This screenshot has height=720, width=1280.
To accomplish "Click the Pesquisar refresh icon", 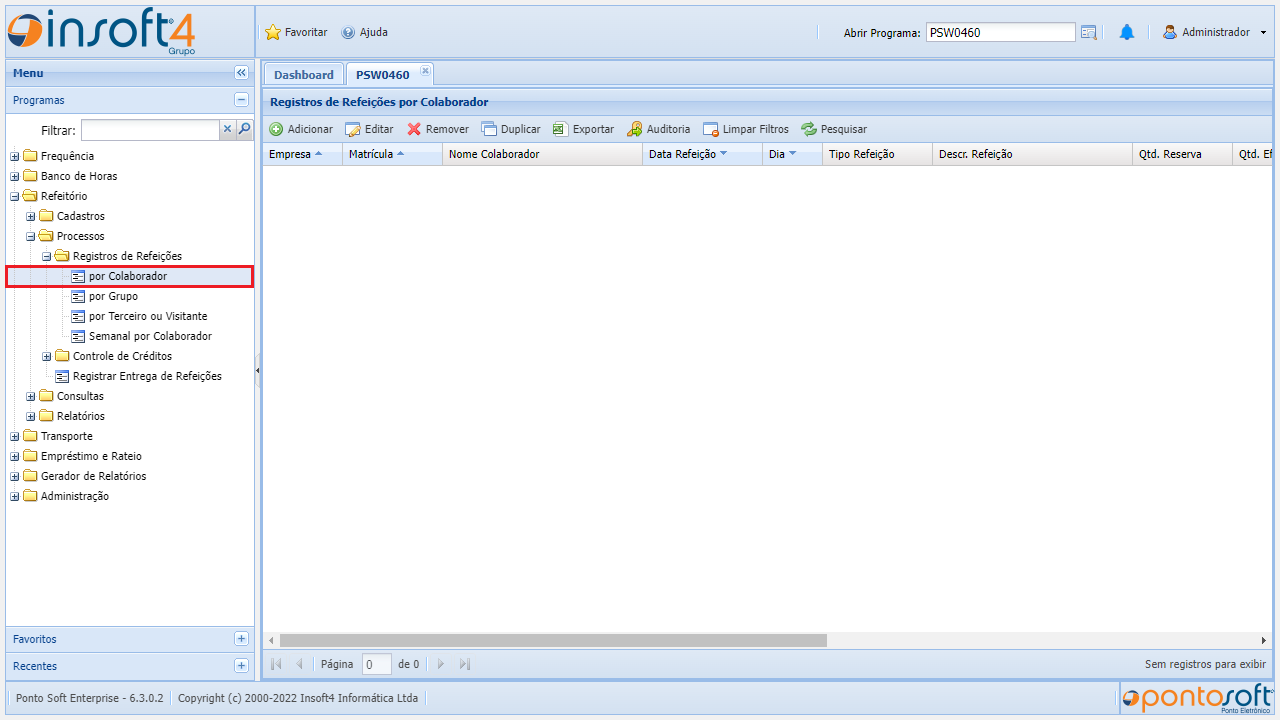I will coord(809,129).
